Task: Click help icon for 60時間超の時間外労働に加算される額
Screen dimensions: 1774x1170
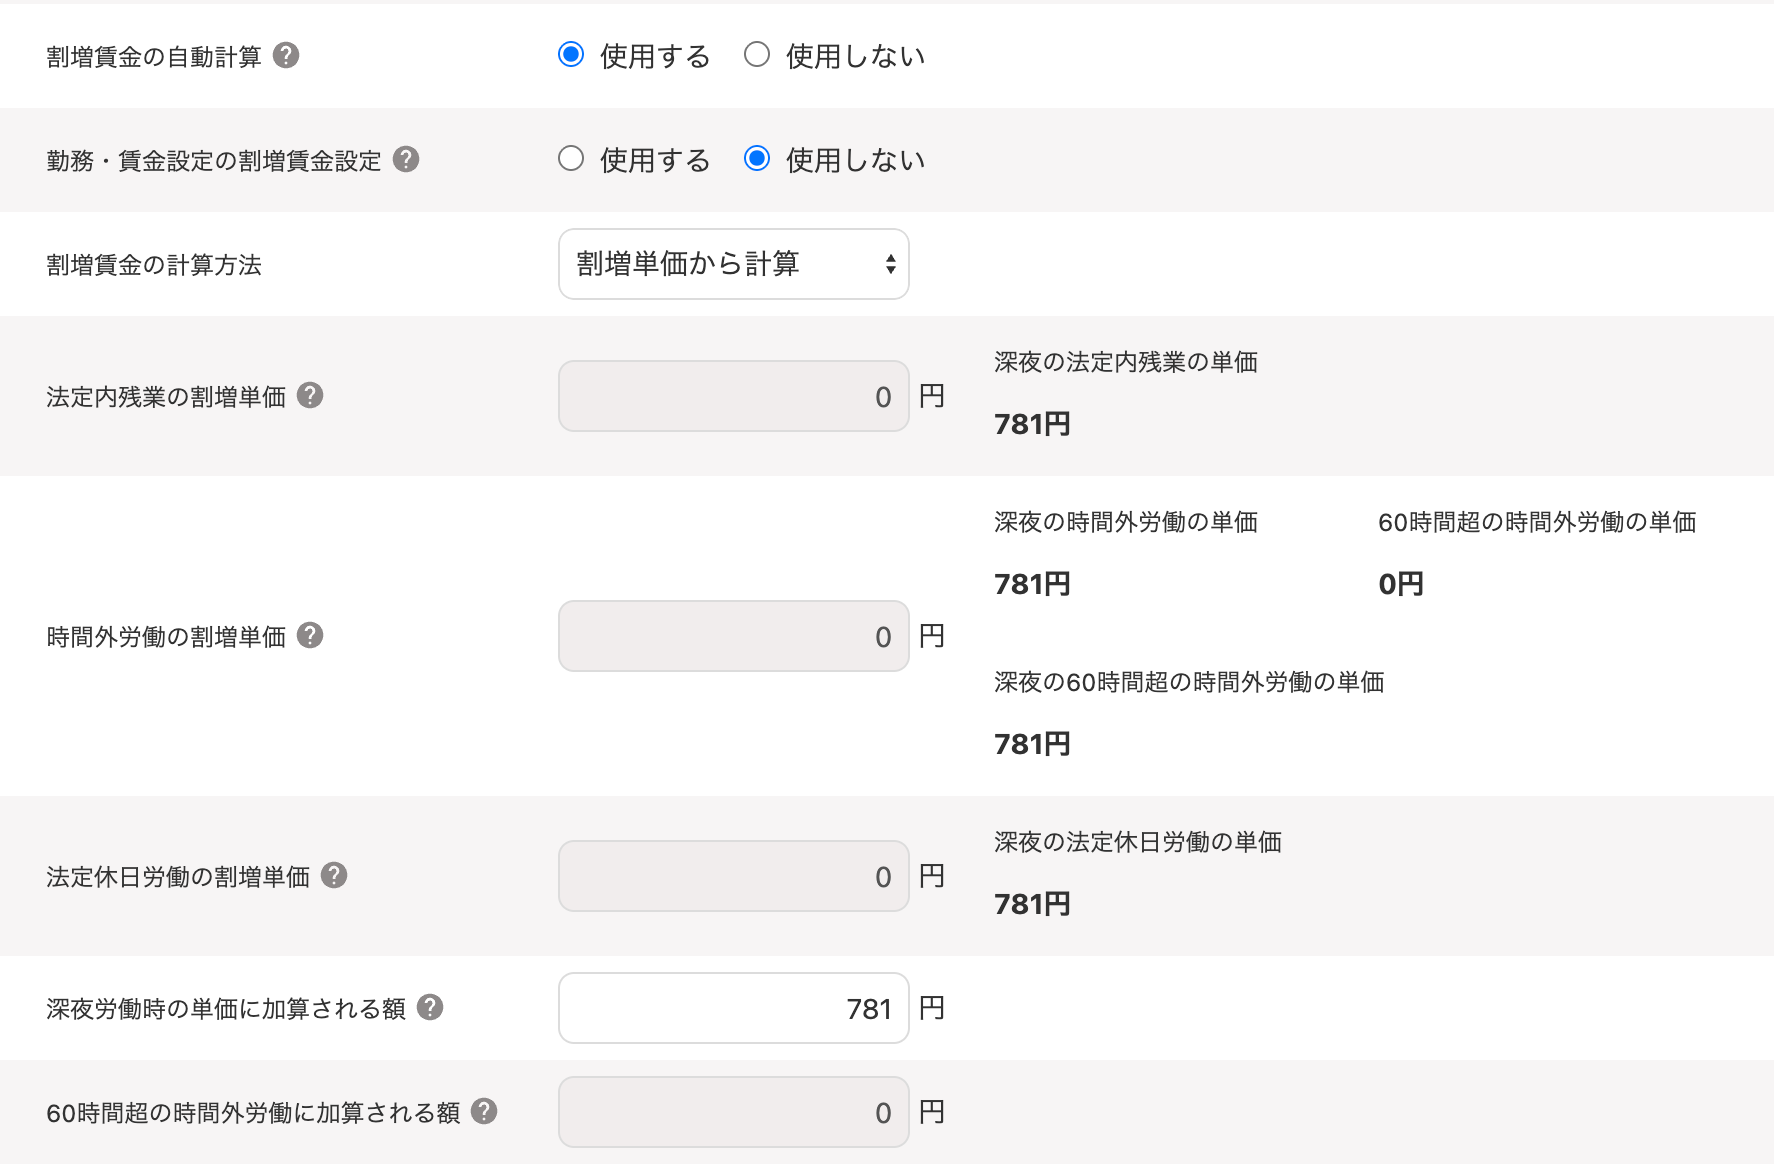Action: point(484,1112)
